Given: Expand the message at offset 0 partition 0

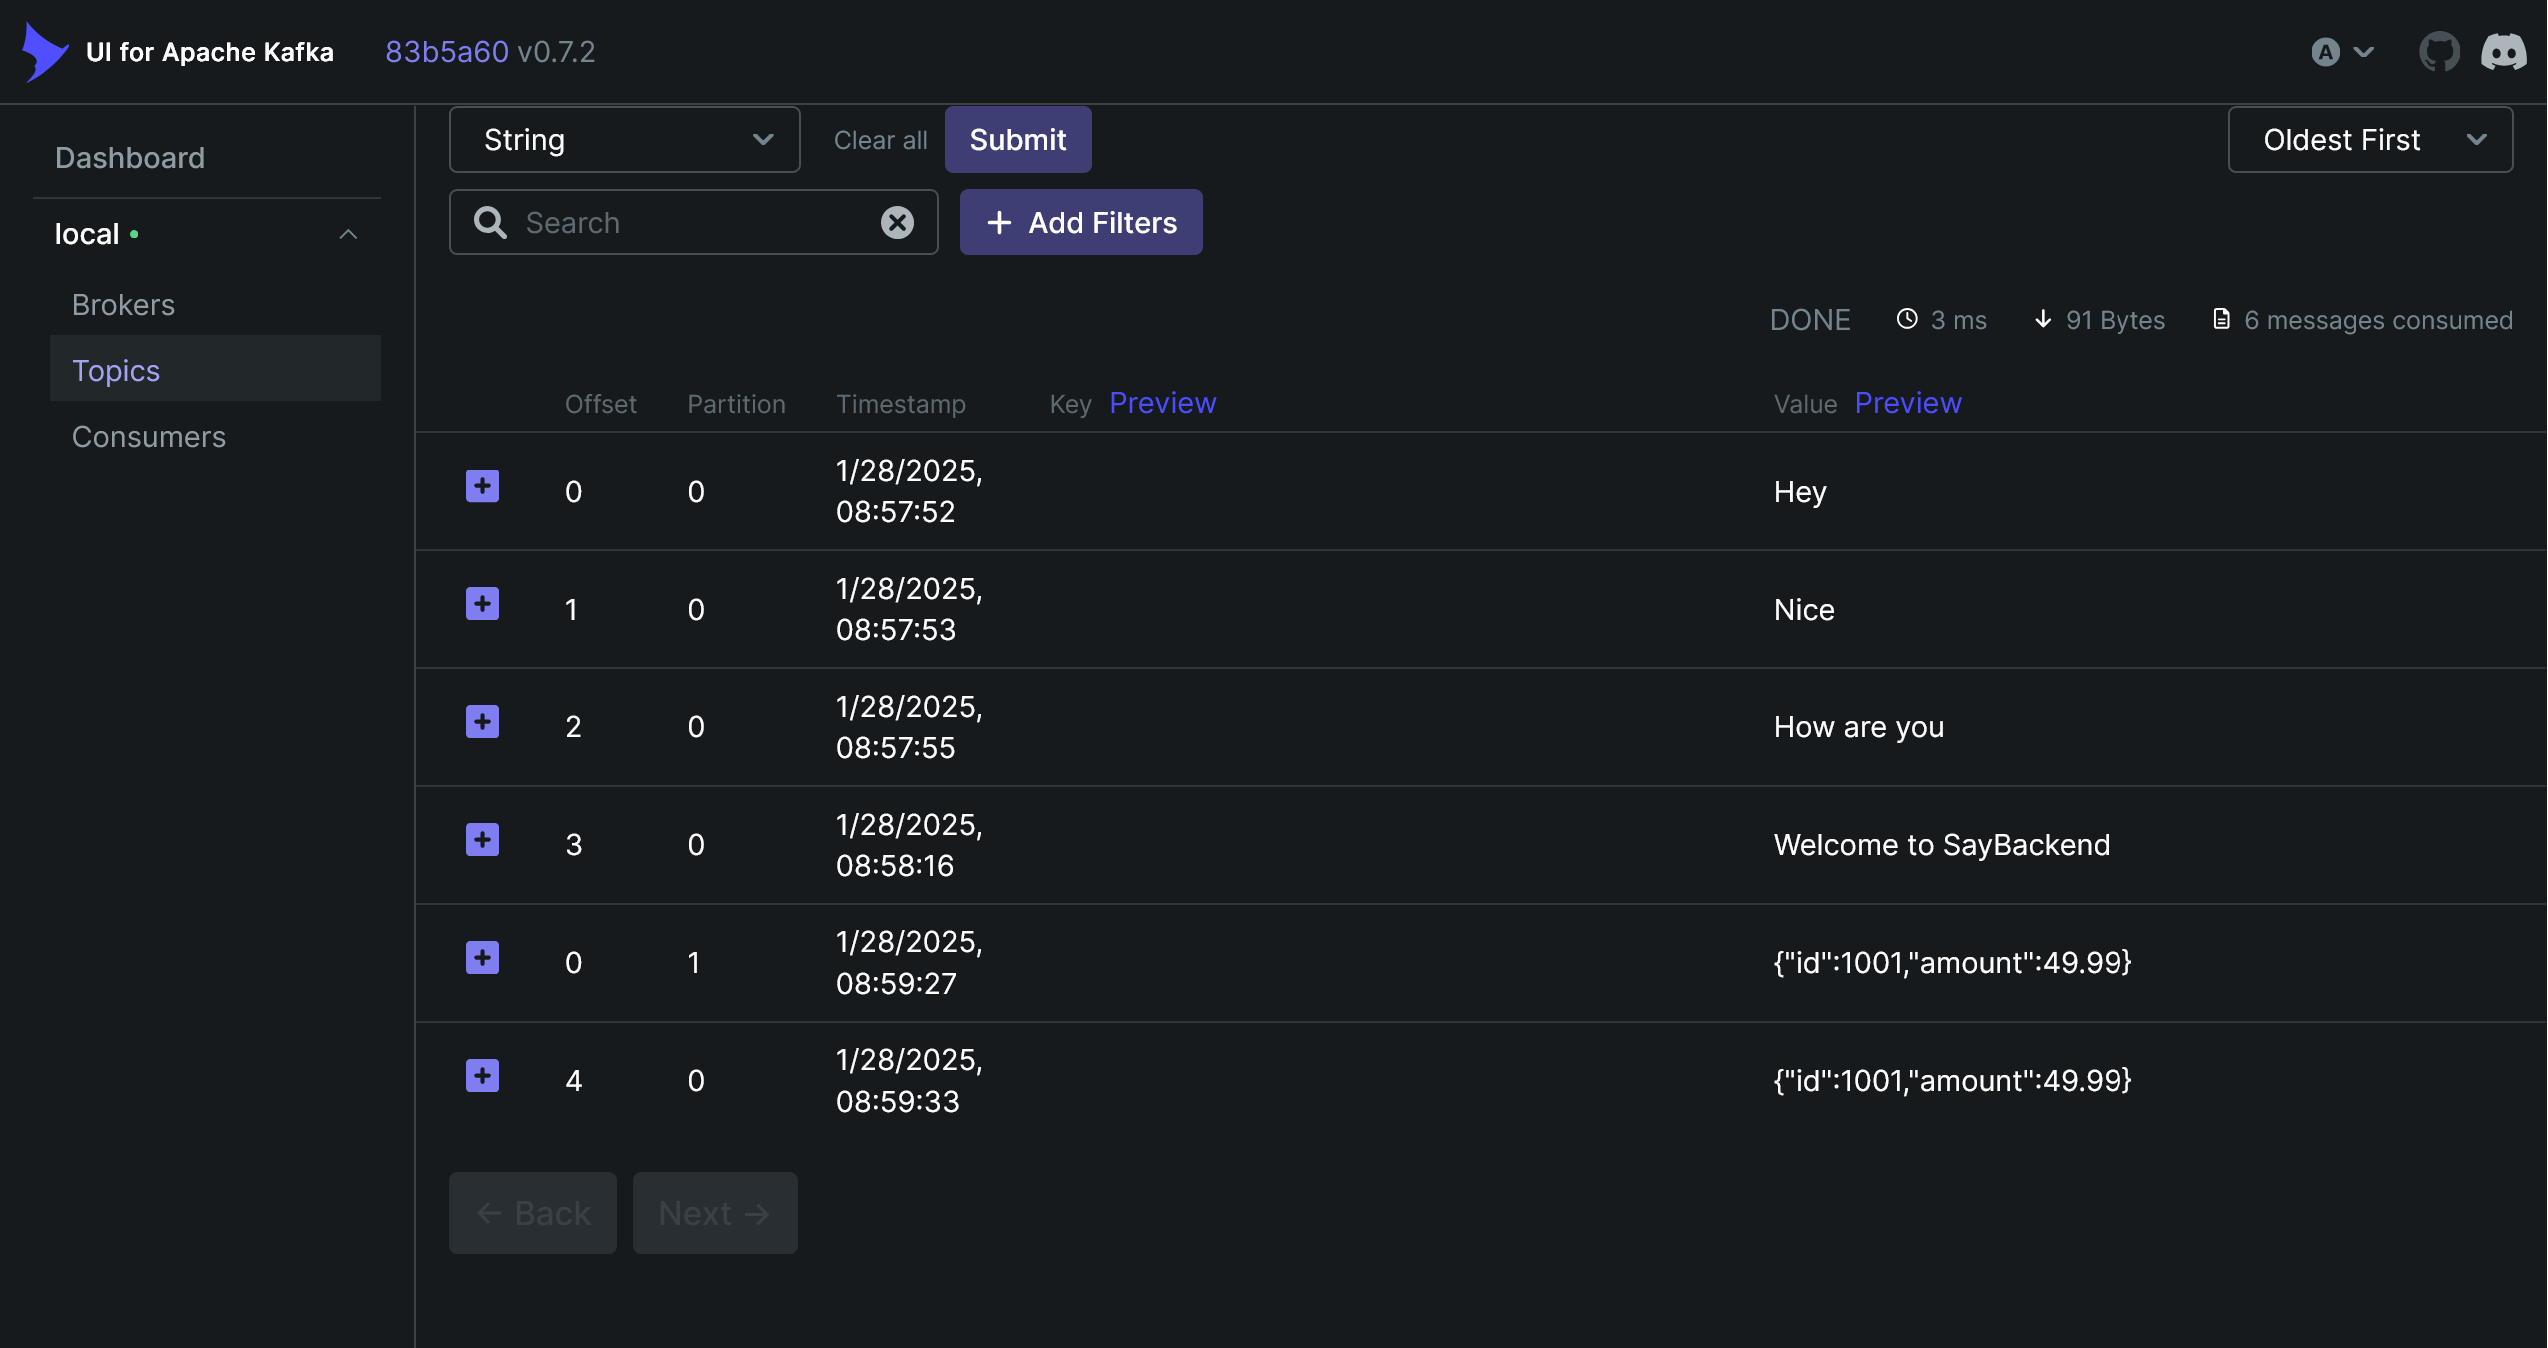Looking at the screenshot, I should (482, 485).
